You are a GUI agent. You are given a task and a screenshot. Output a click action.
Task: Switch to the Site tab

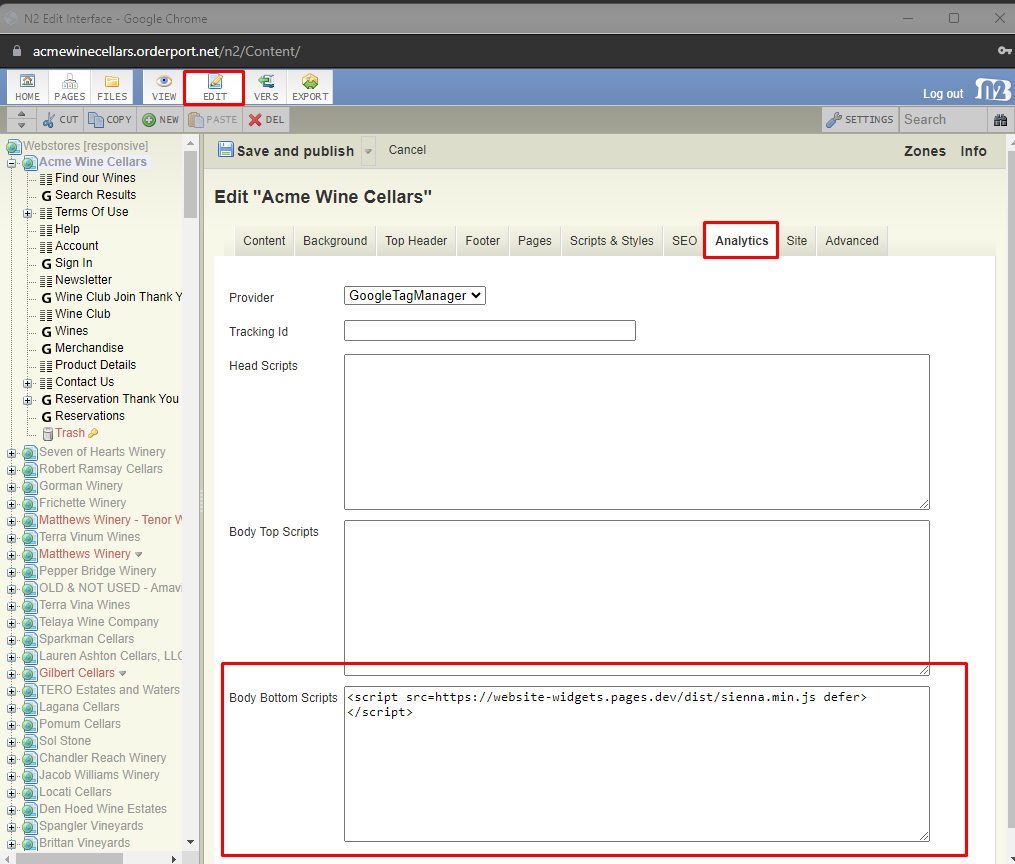coord(797,241)
